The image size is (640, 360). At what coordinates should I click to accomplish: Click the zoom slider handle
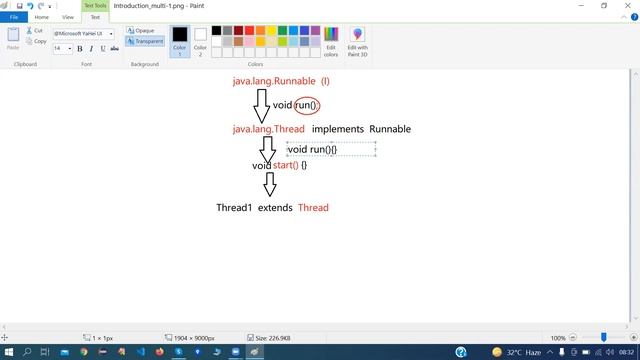click(x=604, y=337)
